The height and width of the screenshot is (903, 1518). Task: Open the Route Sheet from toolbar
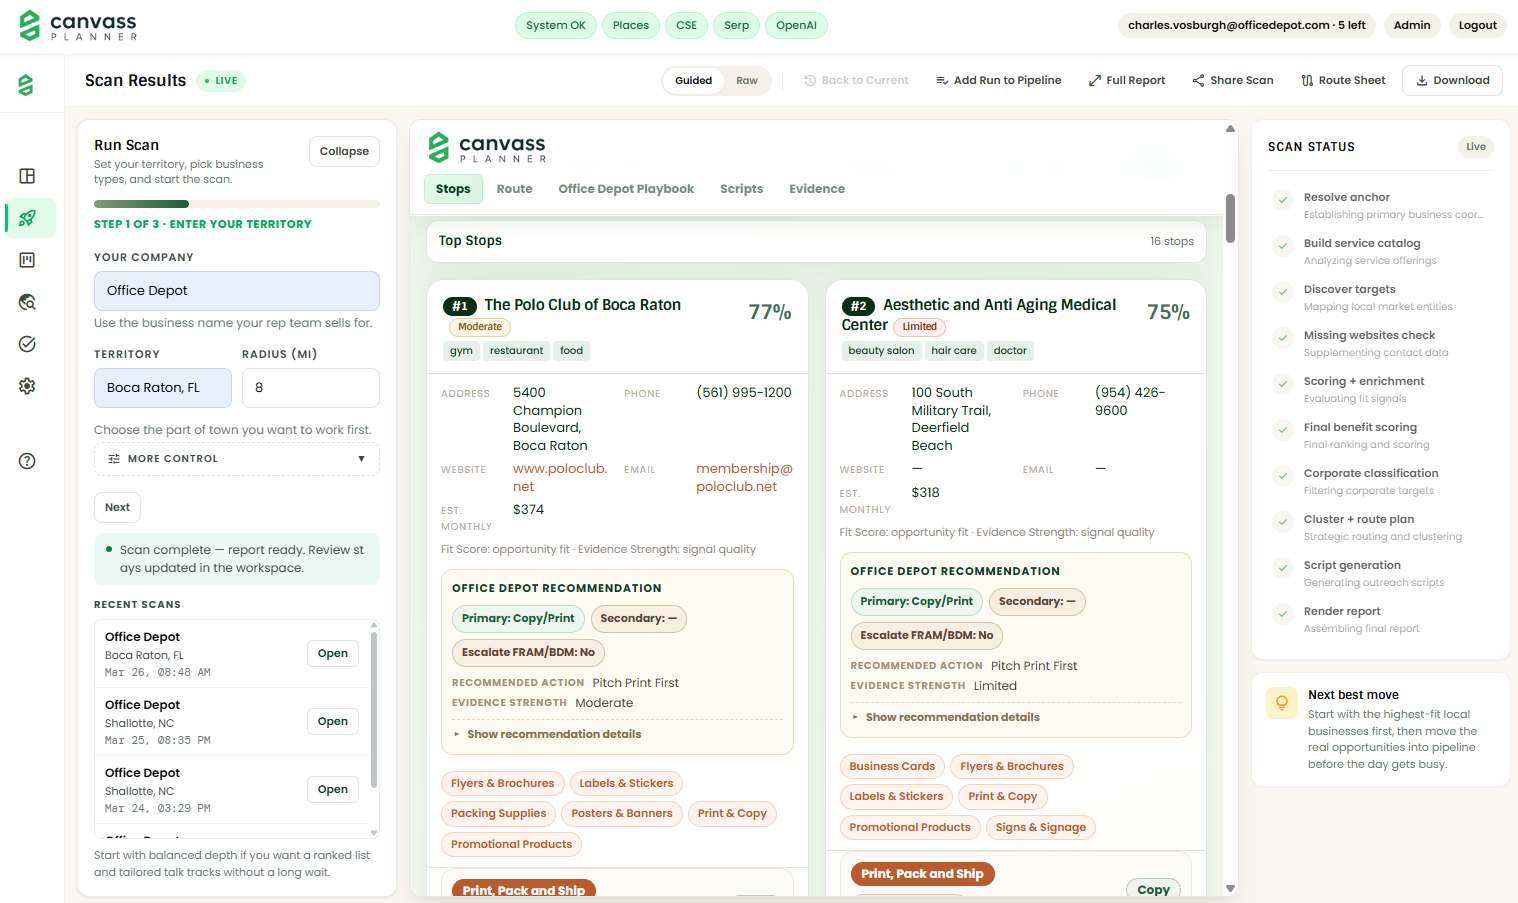(1343, 80)
